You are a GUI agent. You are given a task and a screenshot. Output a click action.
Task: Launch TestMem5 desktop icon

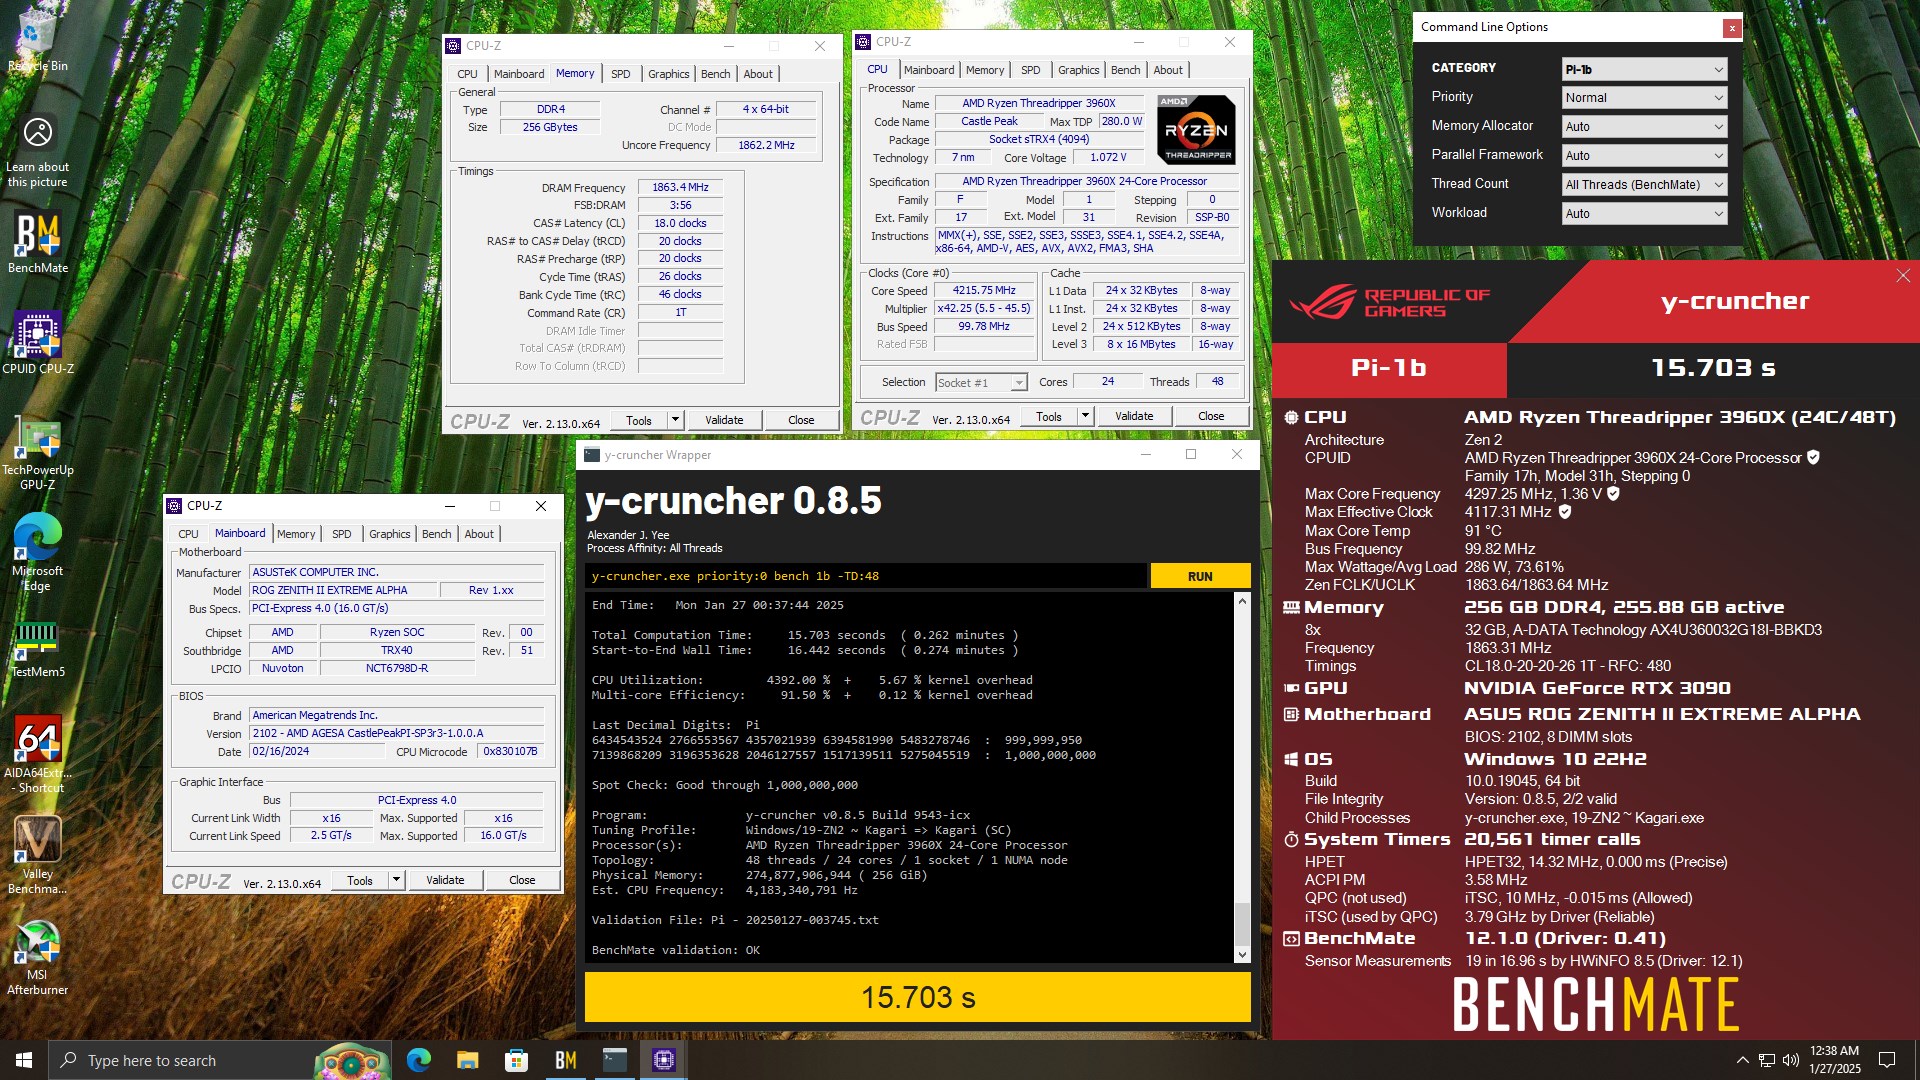point(37,649)
